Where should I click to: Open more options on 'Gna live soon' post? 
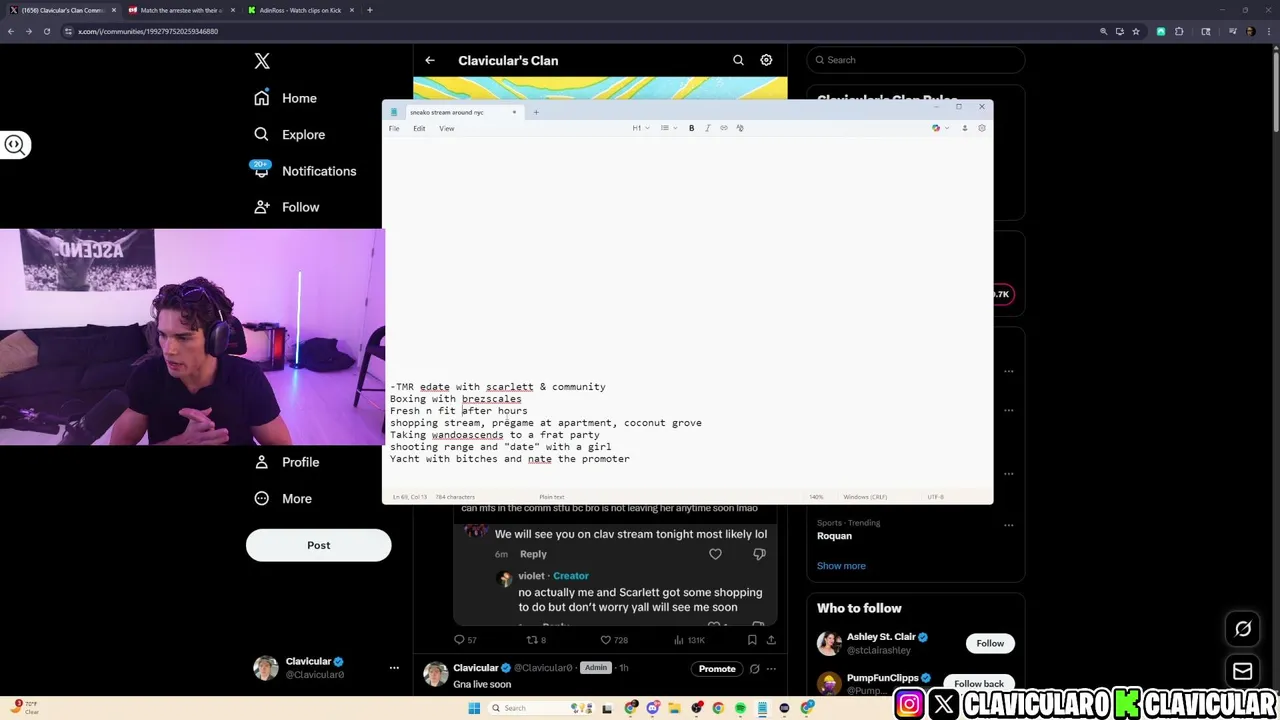pyautogui.click(x=771, y=668)
